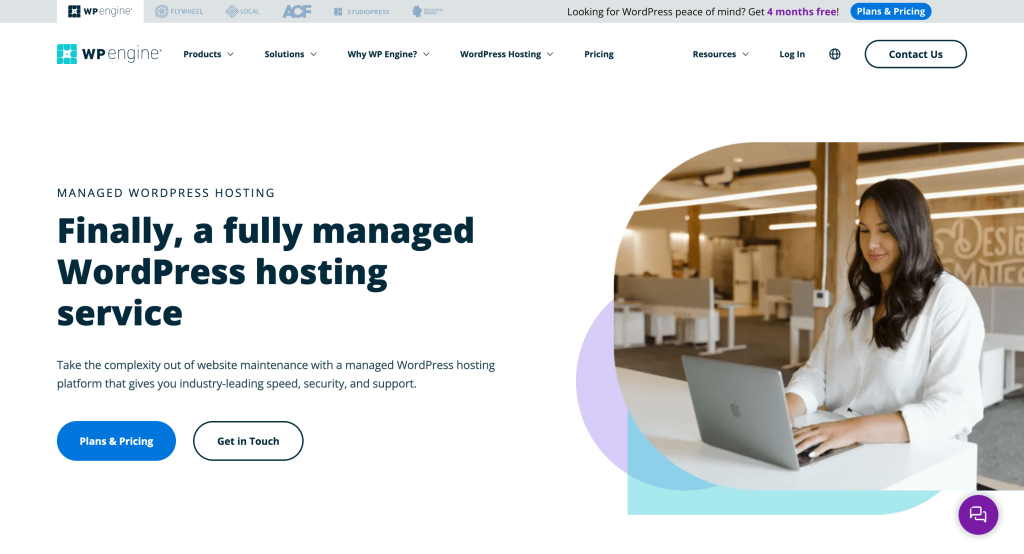Expand the WordPress Hosting menu

point(507,54)
